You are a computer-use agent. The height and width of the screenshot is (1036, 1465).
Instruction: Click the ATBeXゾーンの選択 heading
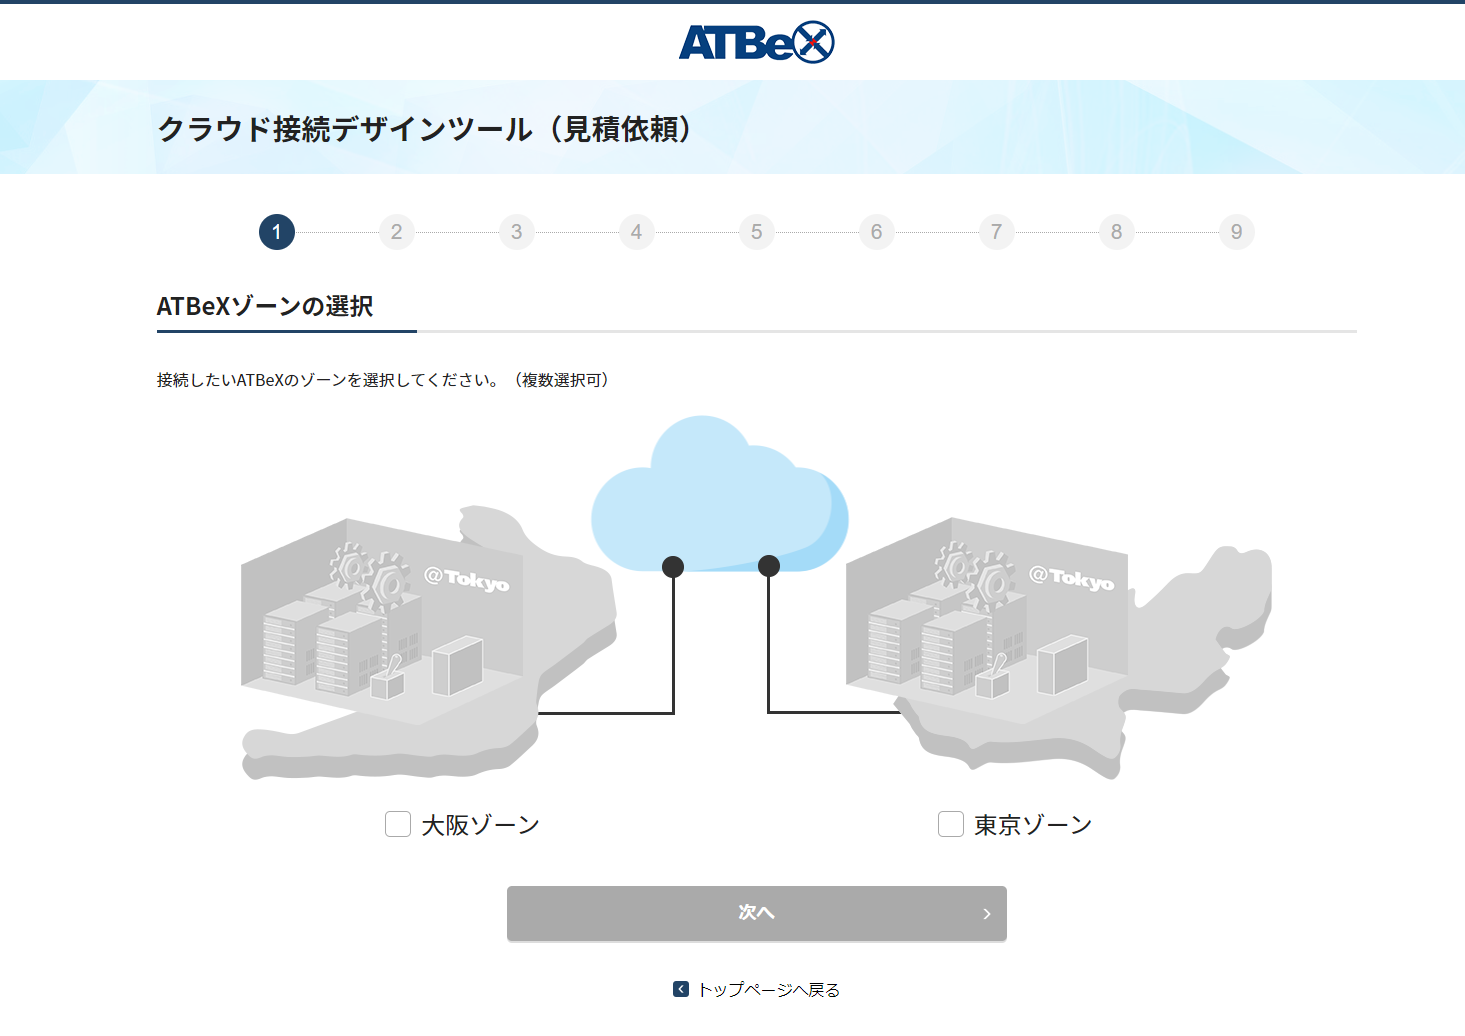point(265,306)
